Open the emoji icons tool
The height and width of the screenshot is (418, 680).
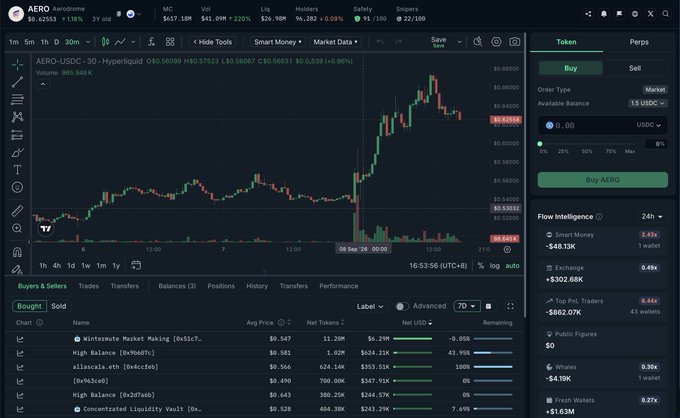[17, 187]
